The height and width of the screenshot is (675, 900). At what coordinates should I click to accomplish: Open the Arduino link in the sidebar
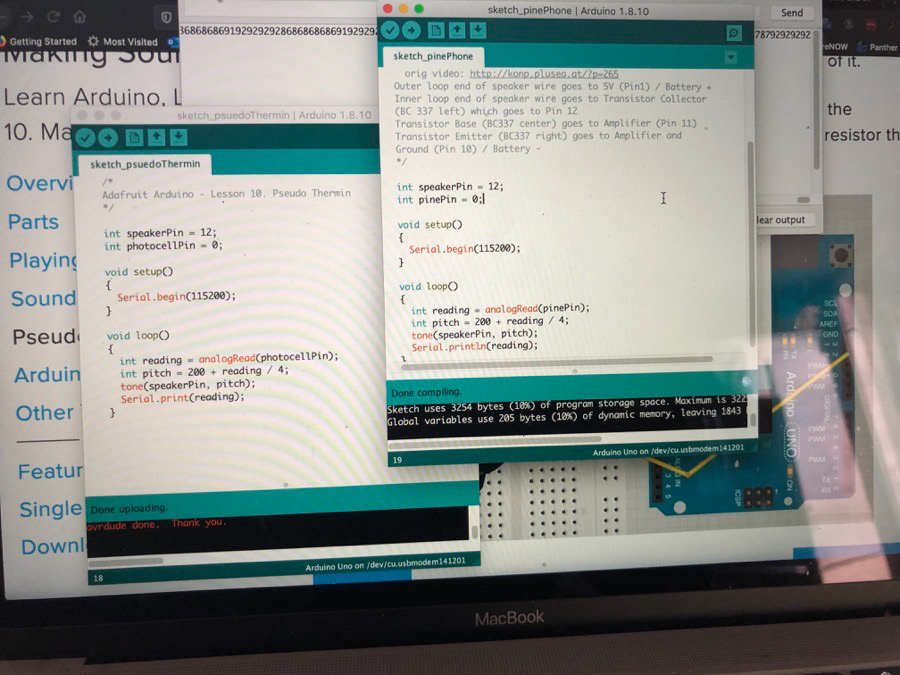tap(48, 375)
